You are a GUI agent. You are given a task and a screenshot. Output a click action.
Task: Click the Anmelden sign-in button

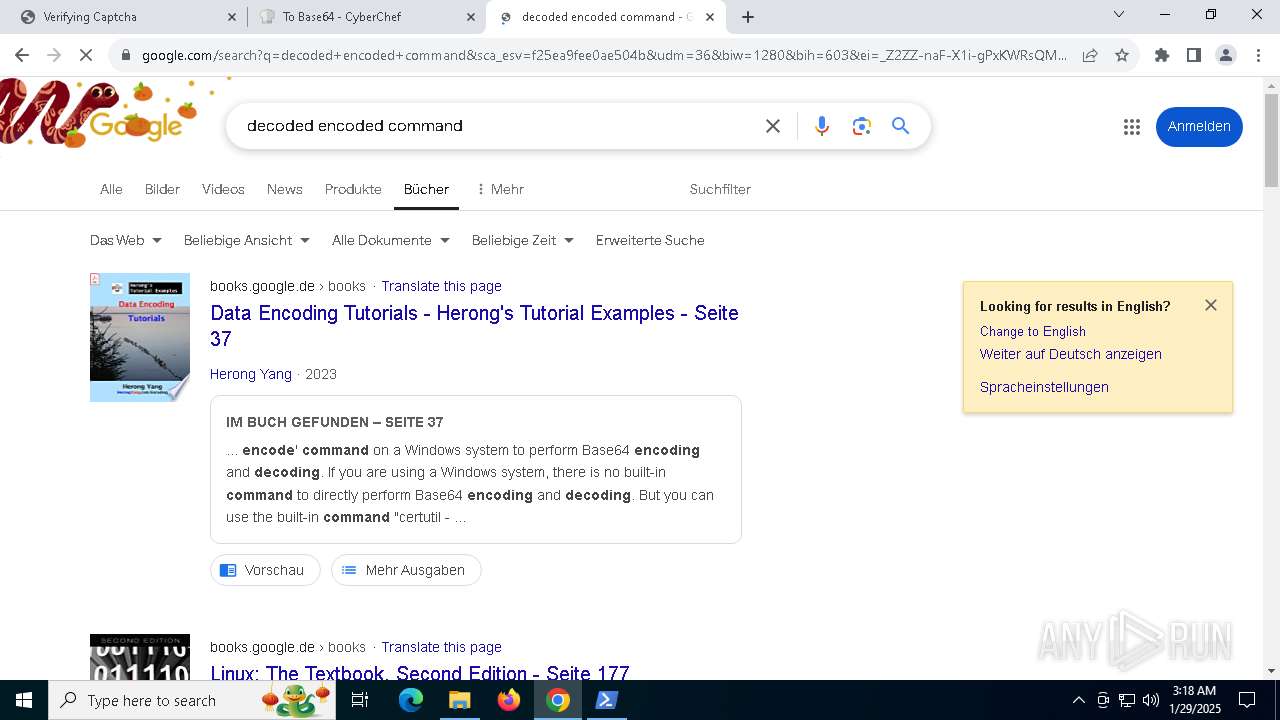click(x=1199, y=127)
